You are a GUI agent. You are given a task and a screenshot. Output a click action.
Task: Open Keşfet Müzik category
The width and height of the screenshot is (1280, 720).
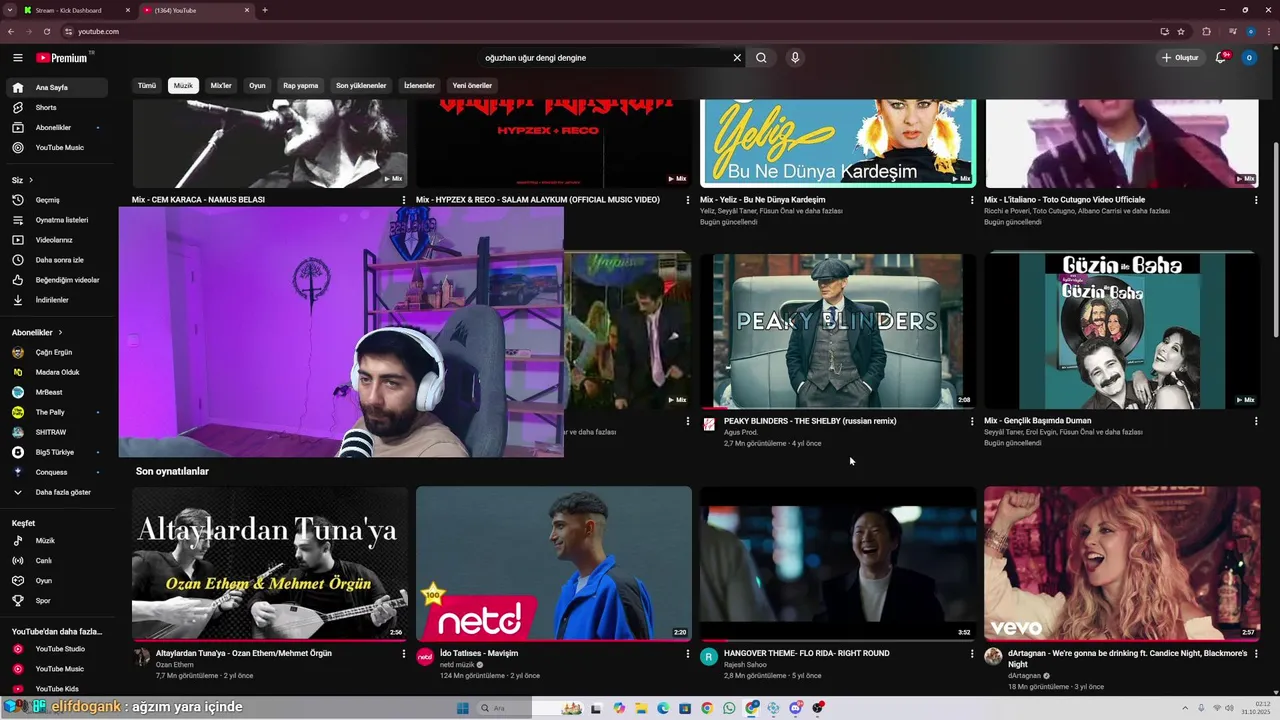57,541
